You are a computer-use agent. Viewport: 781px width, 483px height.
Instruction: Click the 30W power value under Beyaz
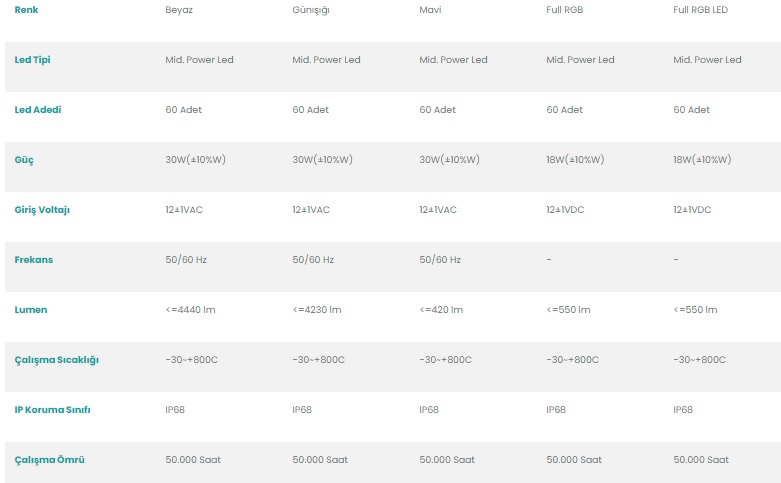[x=196, y=160]
